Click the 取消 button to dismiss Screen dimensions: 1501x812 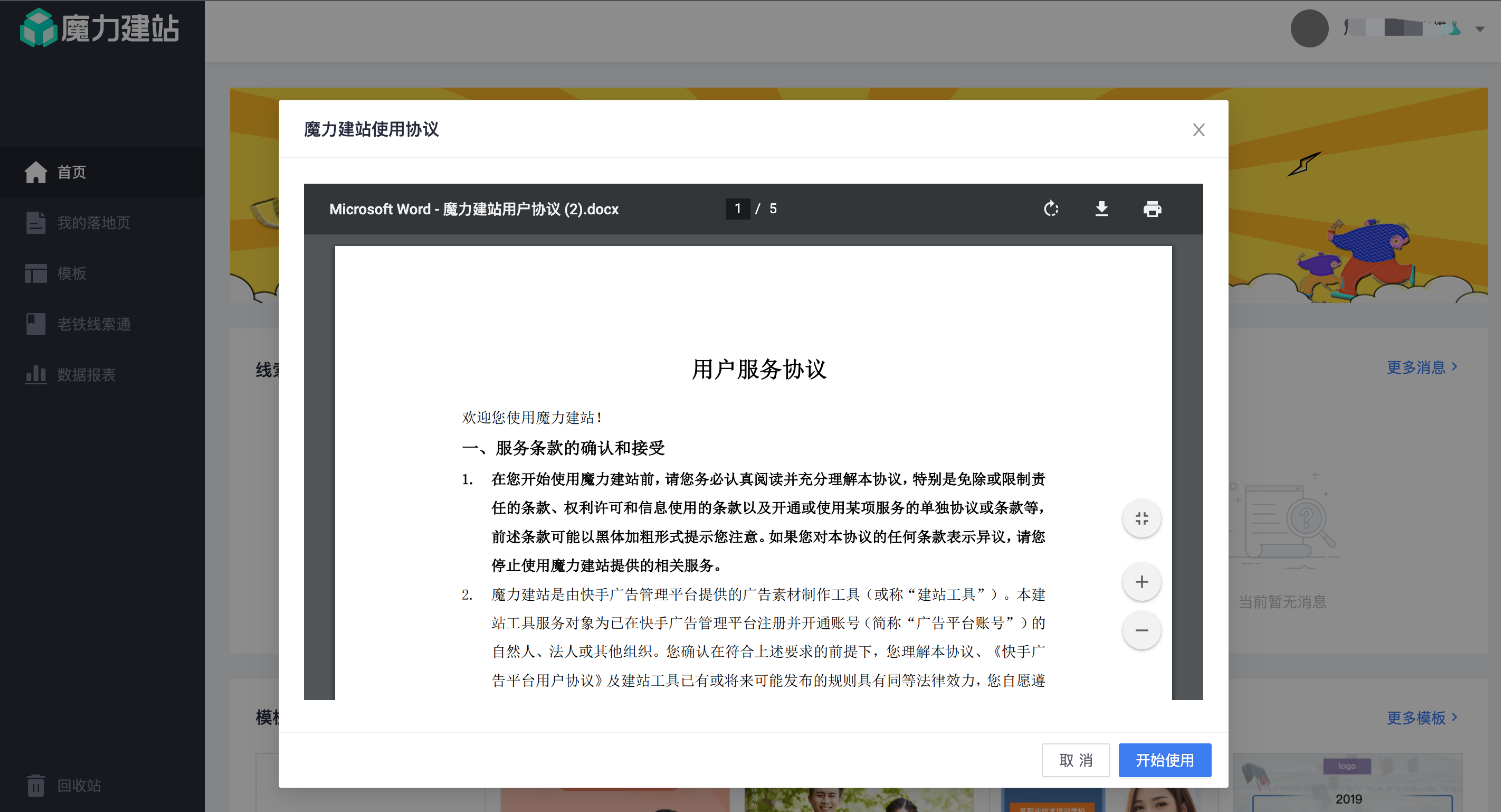click(1075, 760)
